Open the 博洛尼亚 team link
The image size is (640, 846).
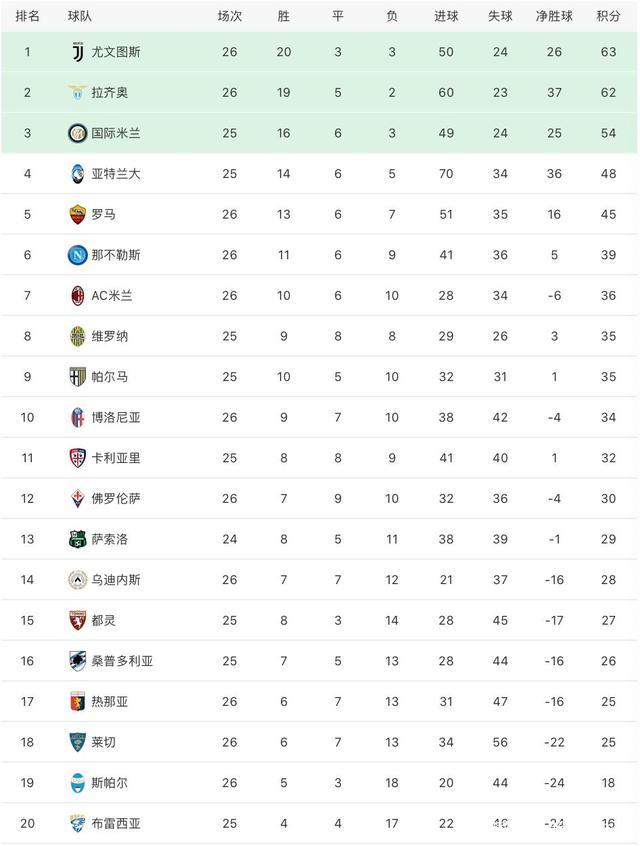(x=115, y=417)
